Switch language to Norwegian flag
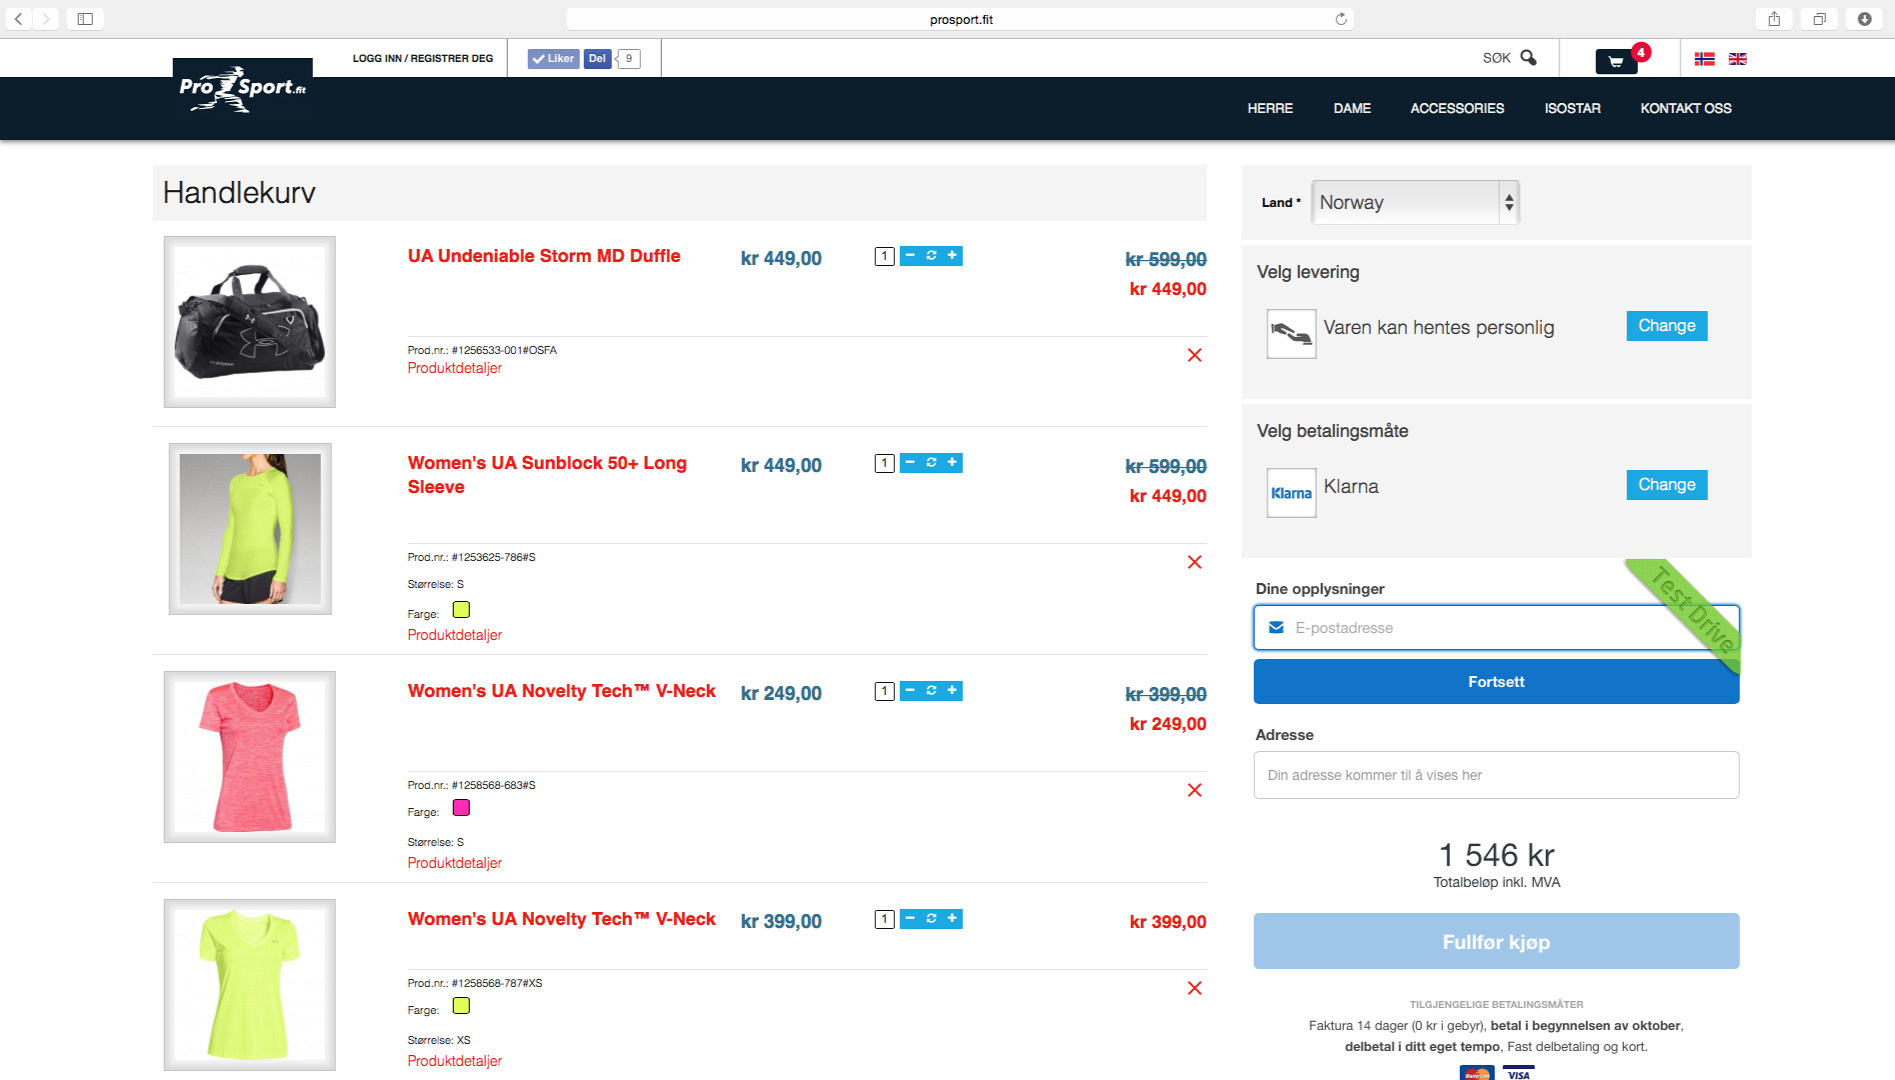The width and height of the screenshot is (1895, 1080). (x=1705, y=59)
